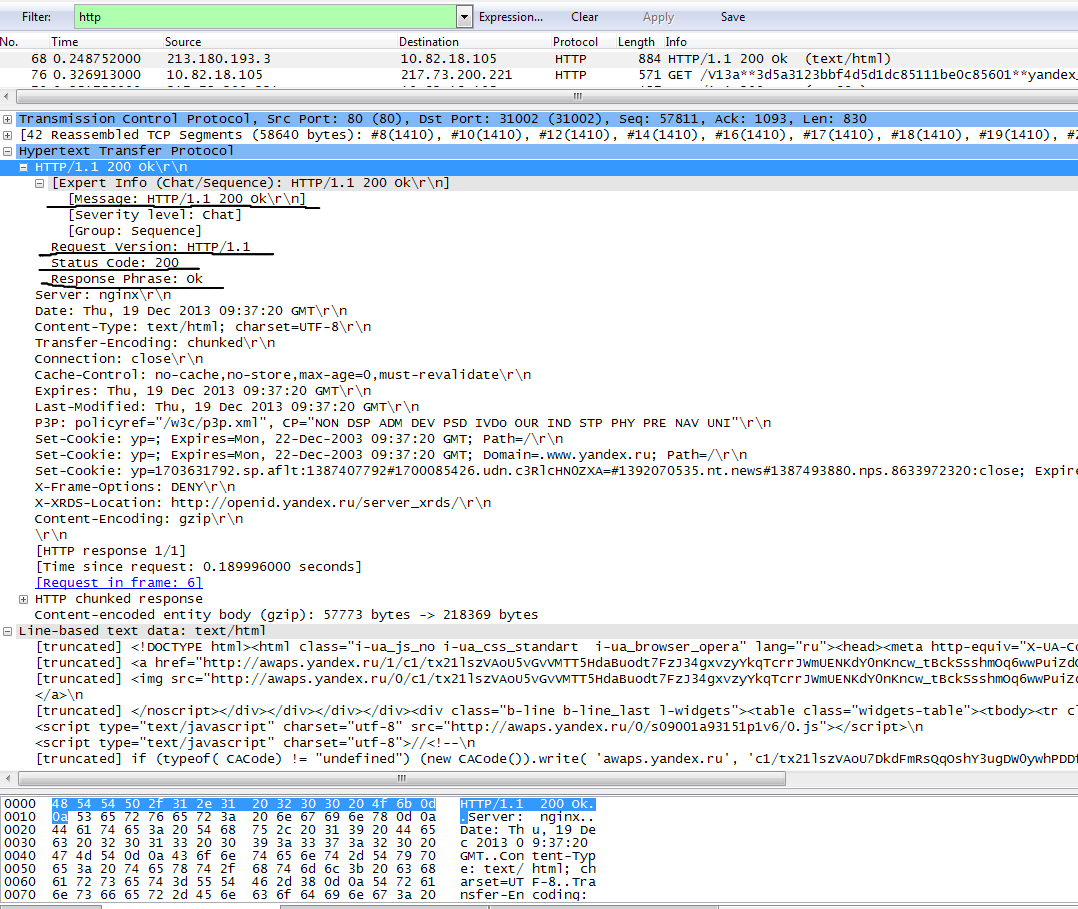Select the Content-Type: text/html header
The image size is (1078, 909).
pos(203,327)
